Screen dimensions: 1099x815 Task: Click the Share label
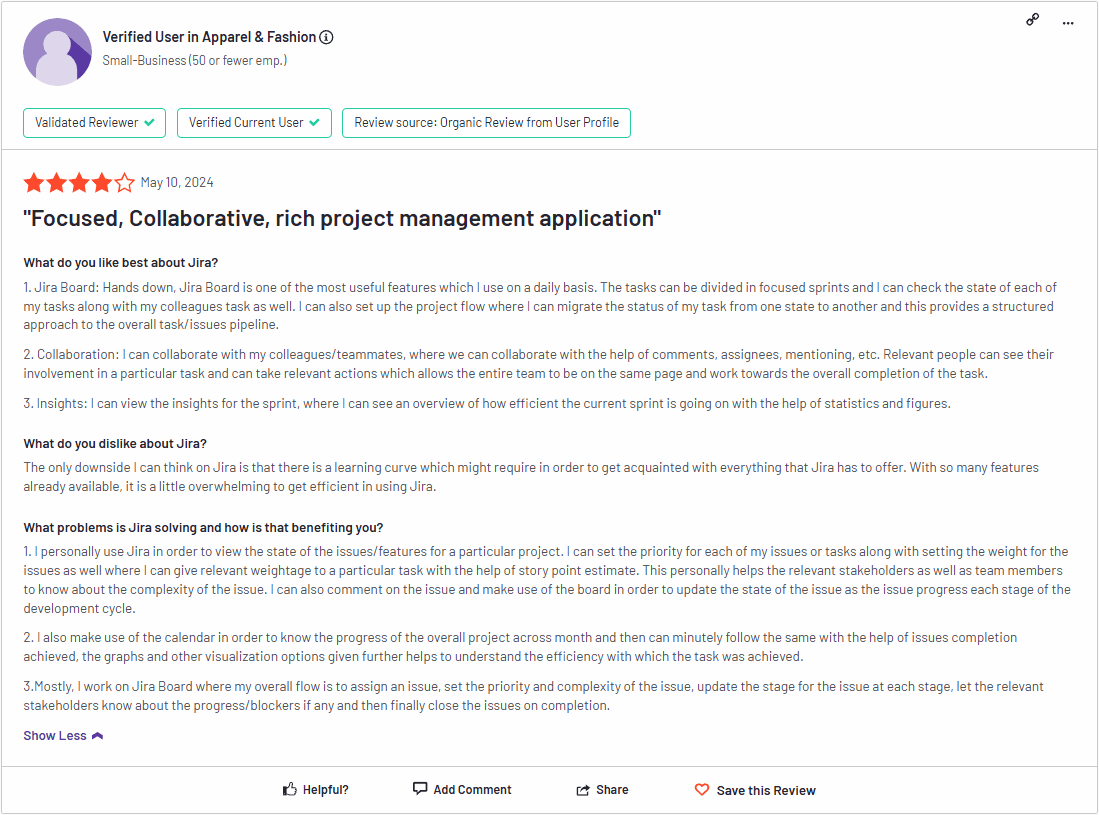pos(612,790)
